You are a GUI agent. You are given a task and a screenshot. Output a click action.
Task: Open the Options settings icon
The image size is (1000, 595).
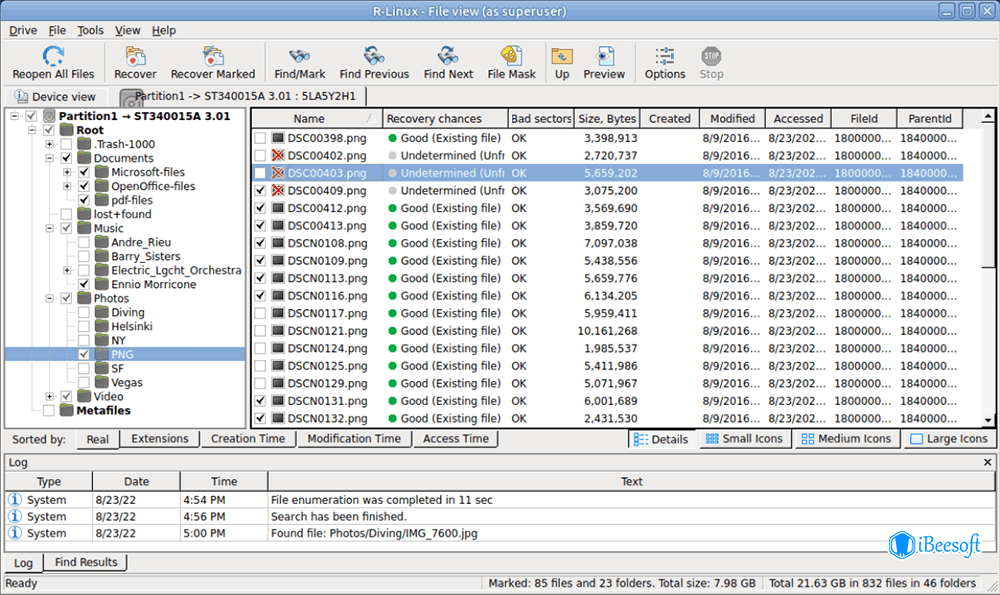(665, 56)
